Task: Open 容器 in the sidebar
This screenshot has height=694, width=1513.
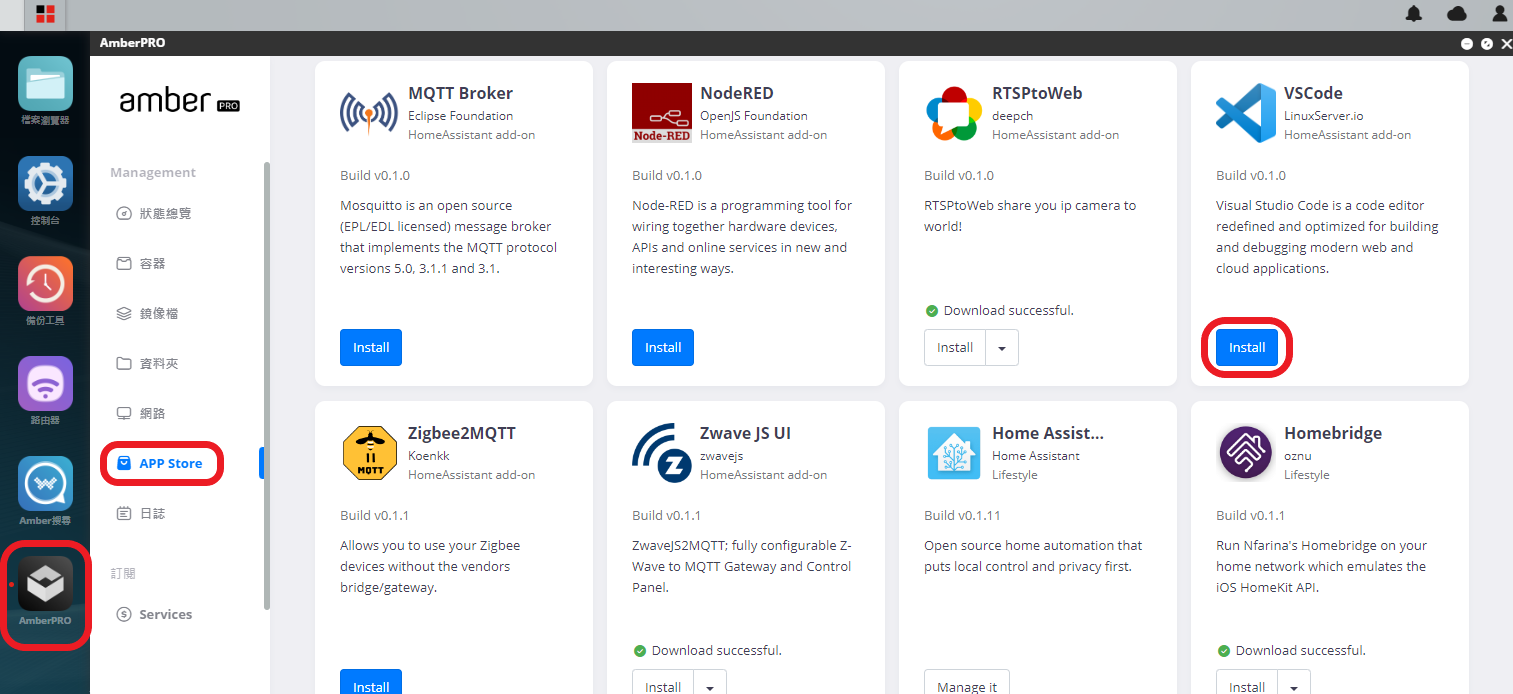Action: click(x=141, y=263)
